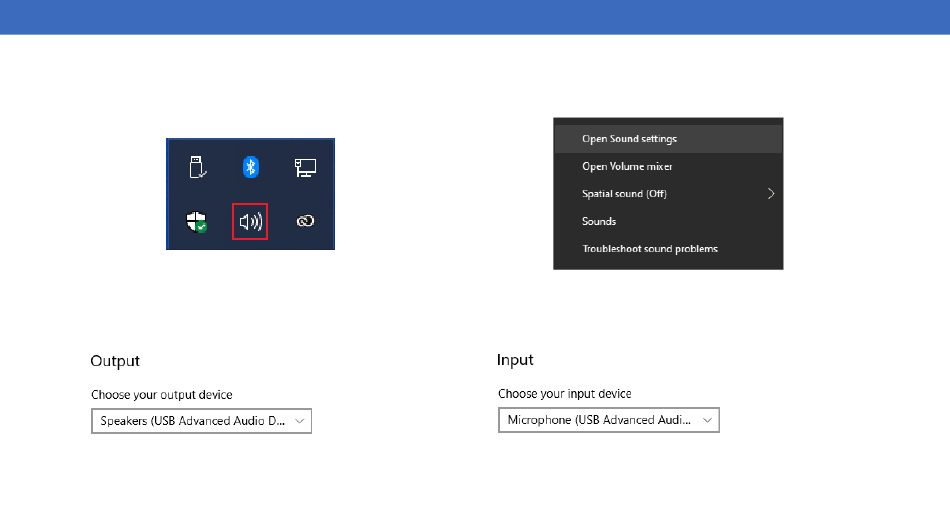Open the speaker volume tray icon
Viewport: 950px width, 518px height.
250,222
